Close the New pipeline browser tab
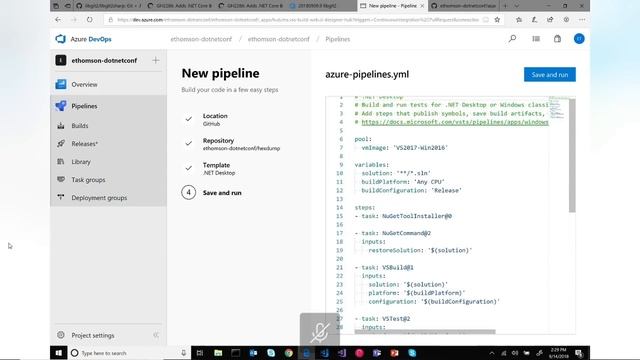The width and height of the screenshot is (640, 360). [422, 6]
